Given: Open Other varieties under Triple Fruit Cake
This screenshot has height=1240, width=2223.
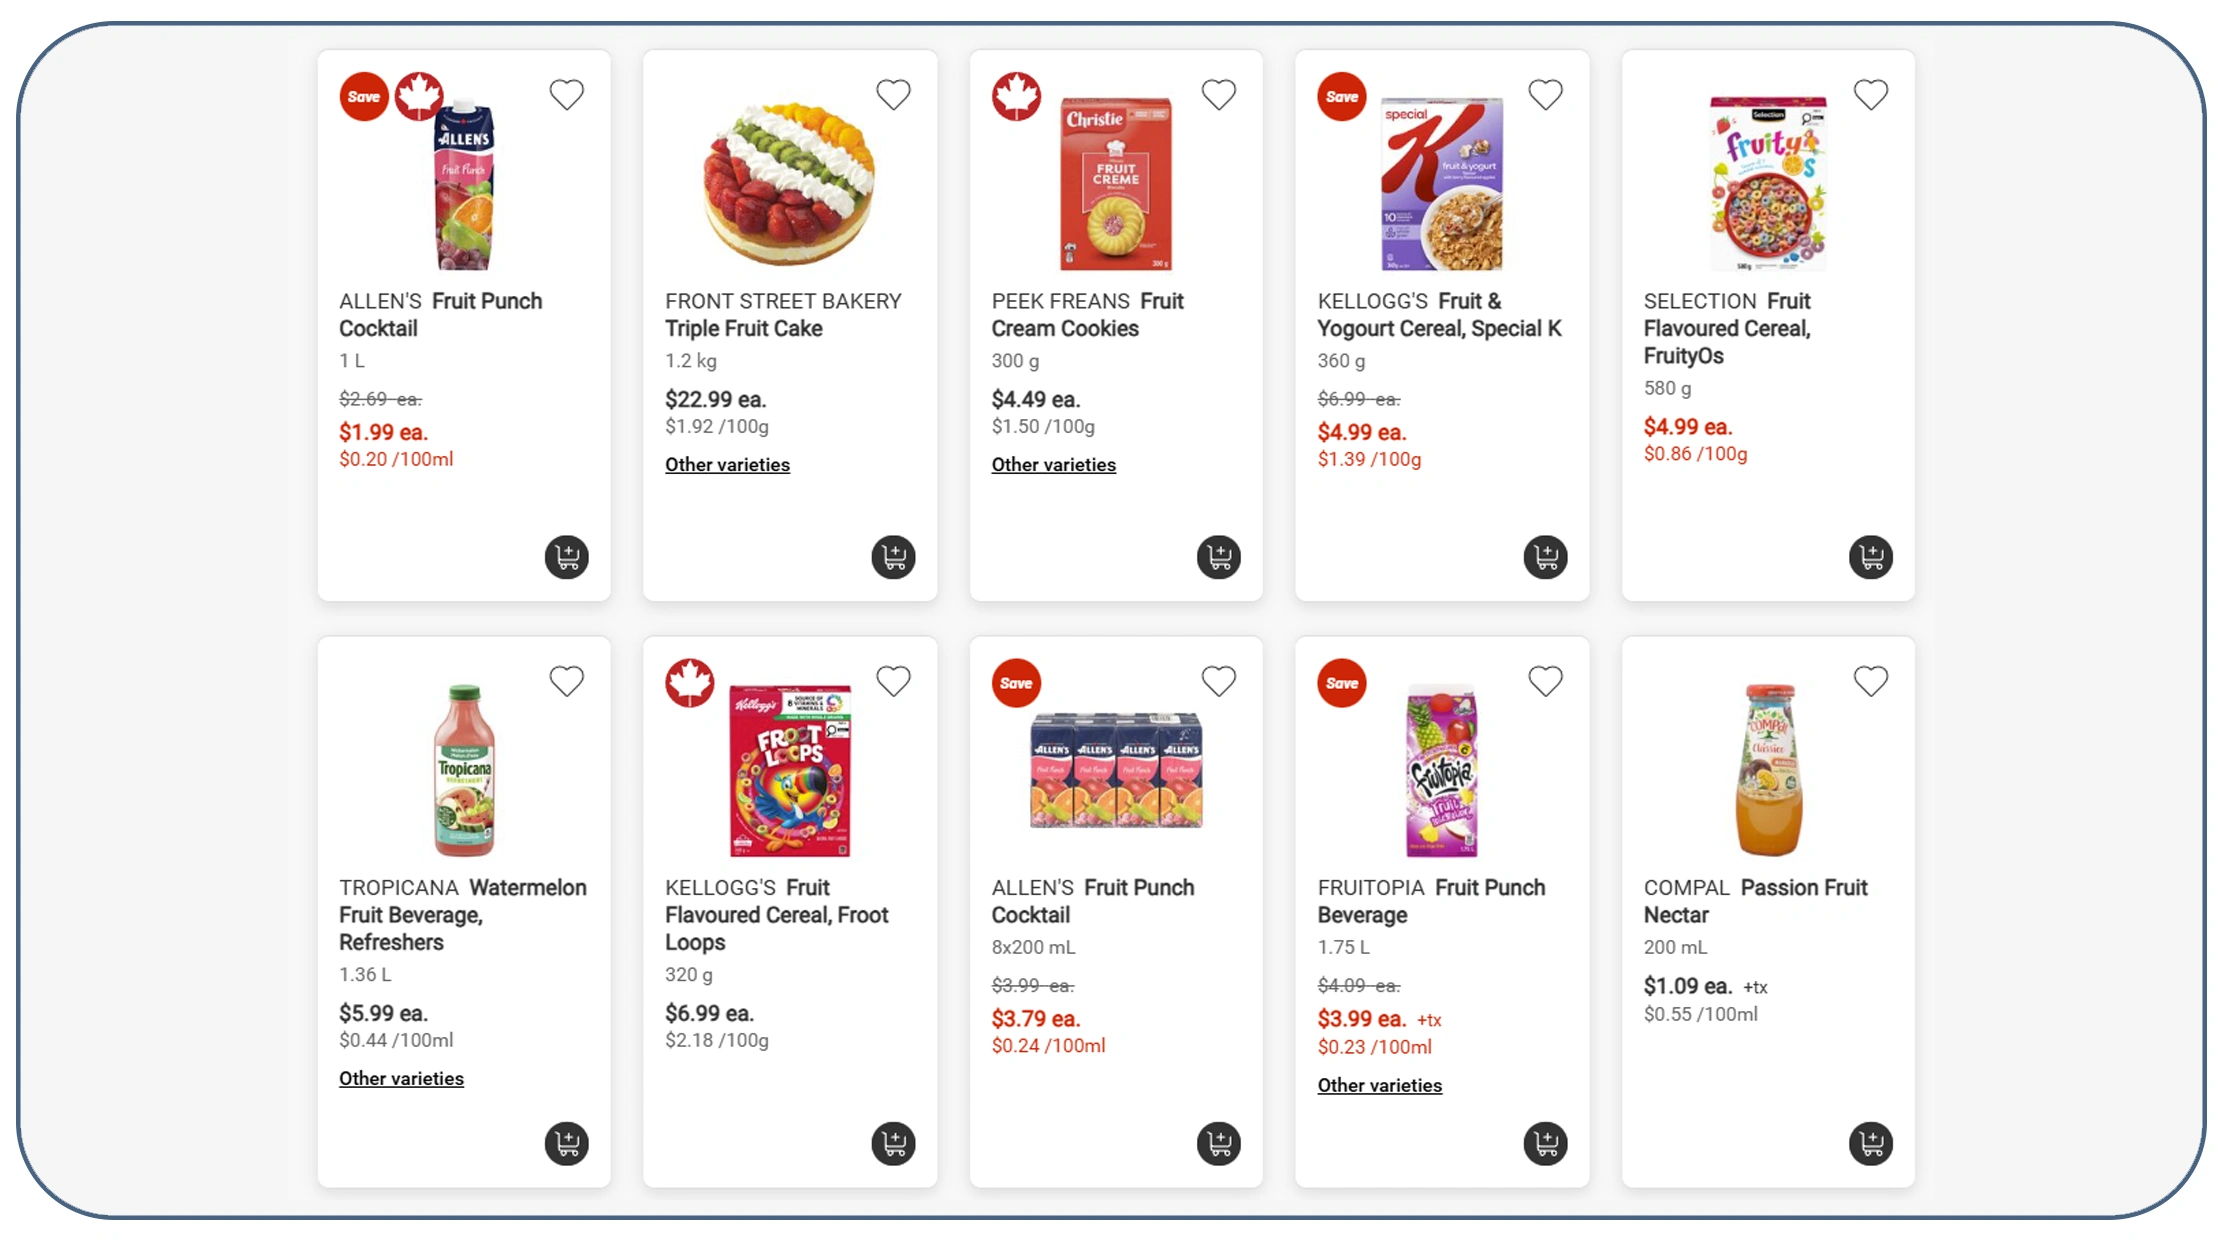Looking at the screenshot, I should [727, 464].
